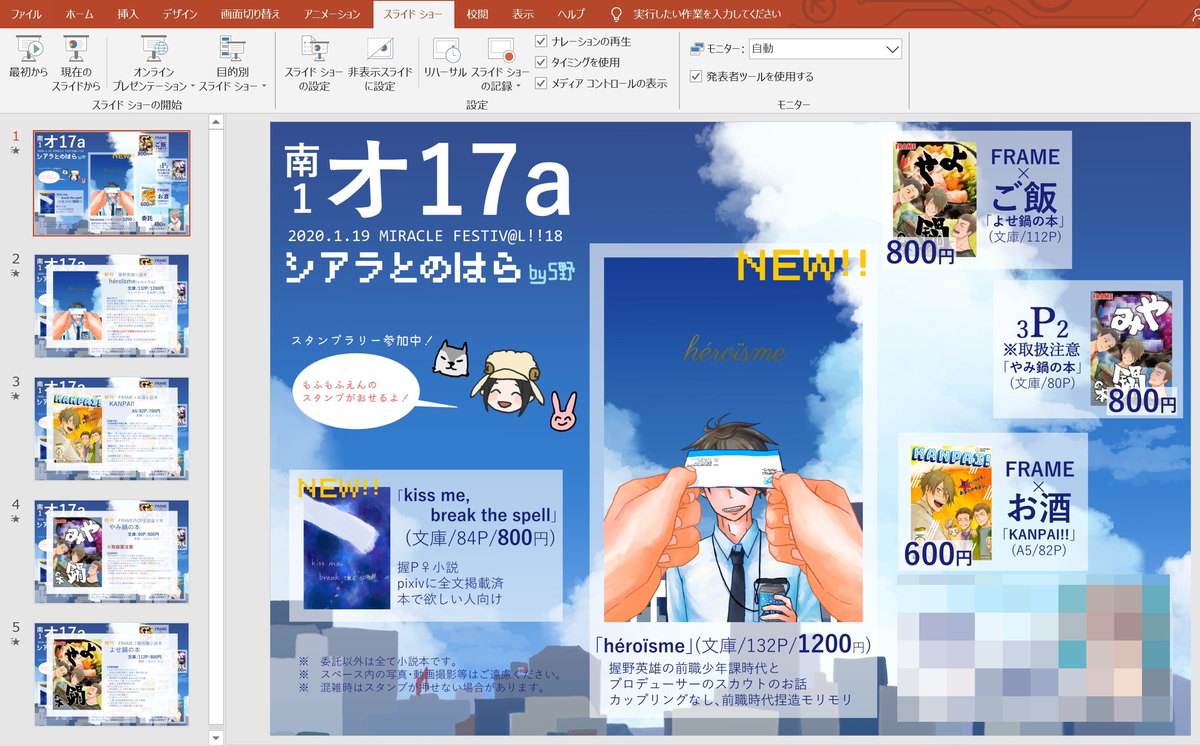Click the 600円 price text
This screenshot has height=746, width=1200.
pyautogui.click(x=937, y=553)
